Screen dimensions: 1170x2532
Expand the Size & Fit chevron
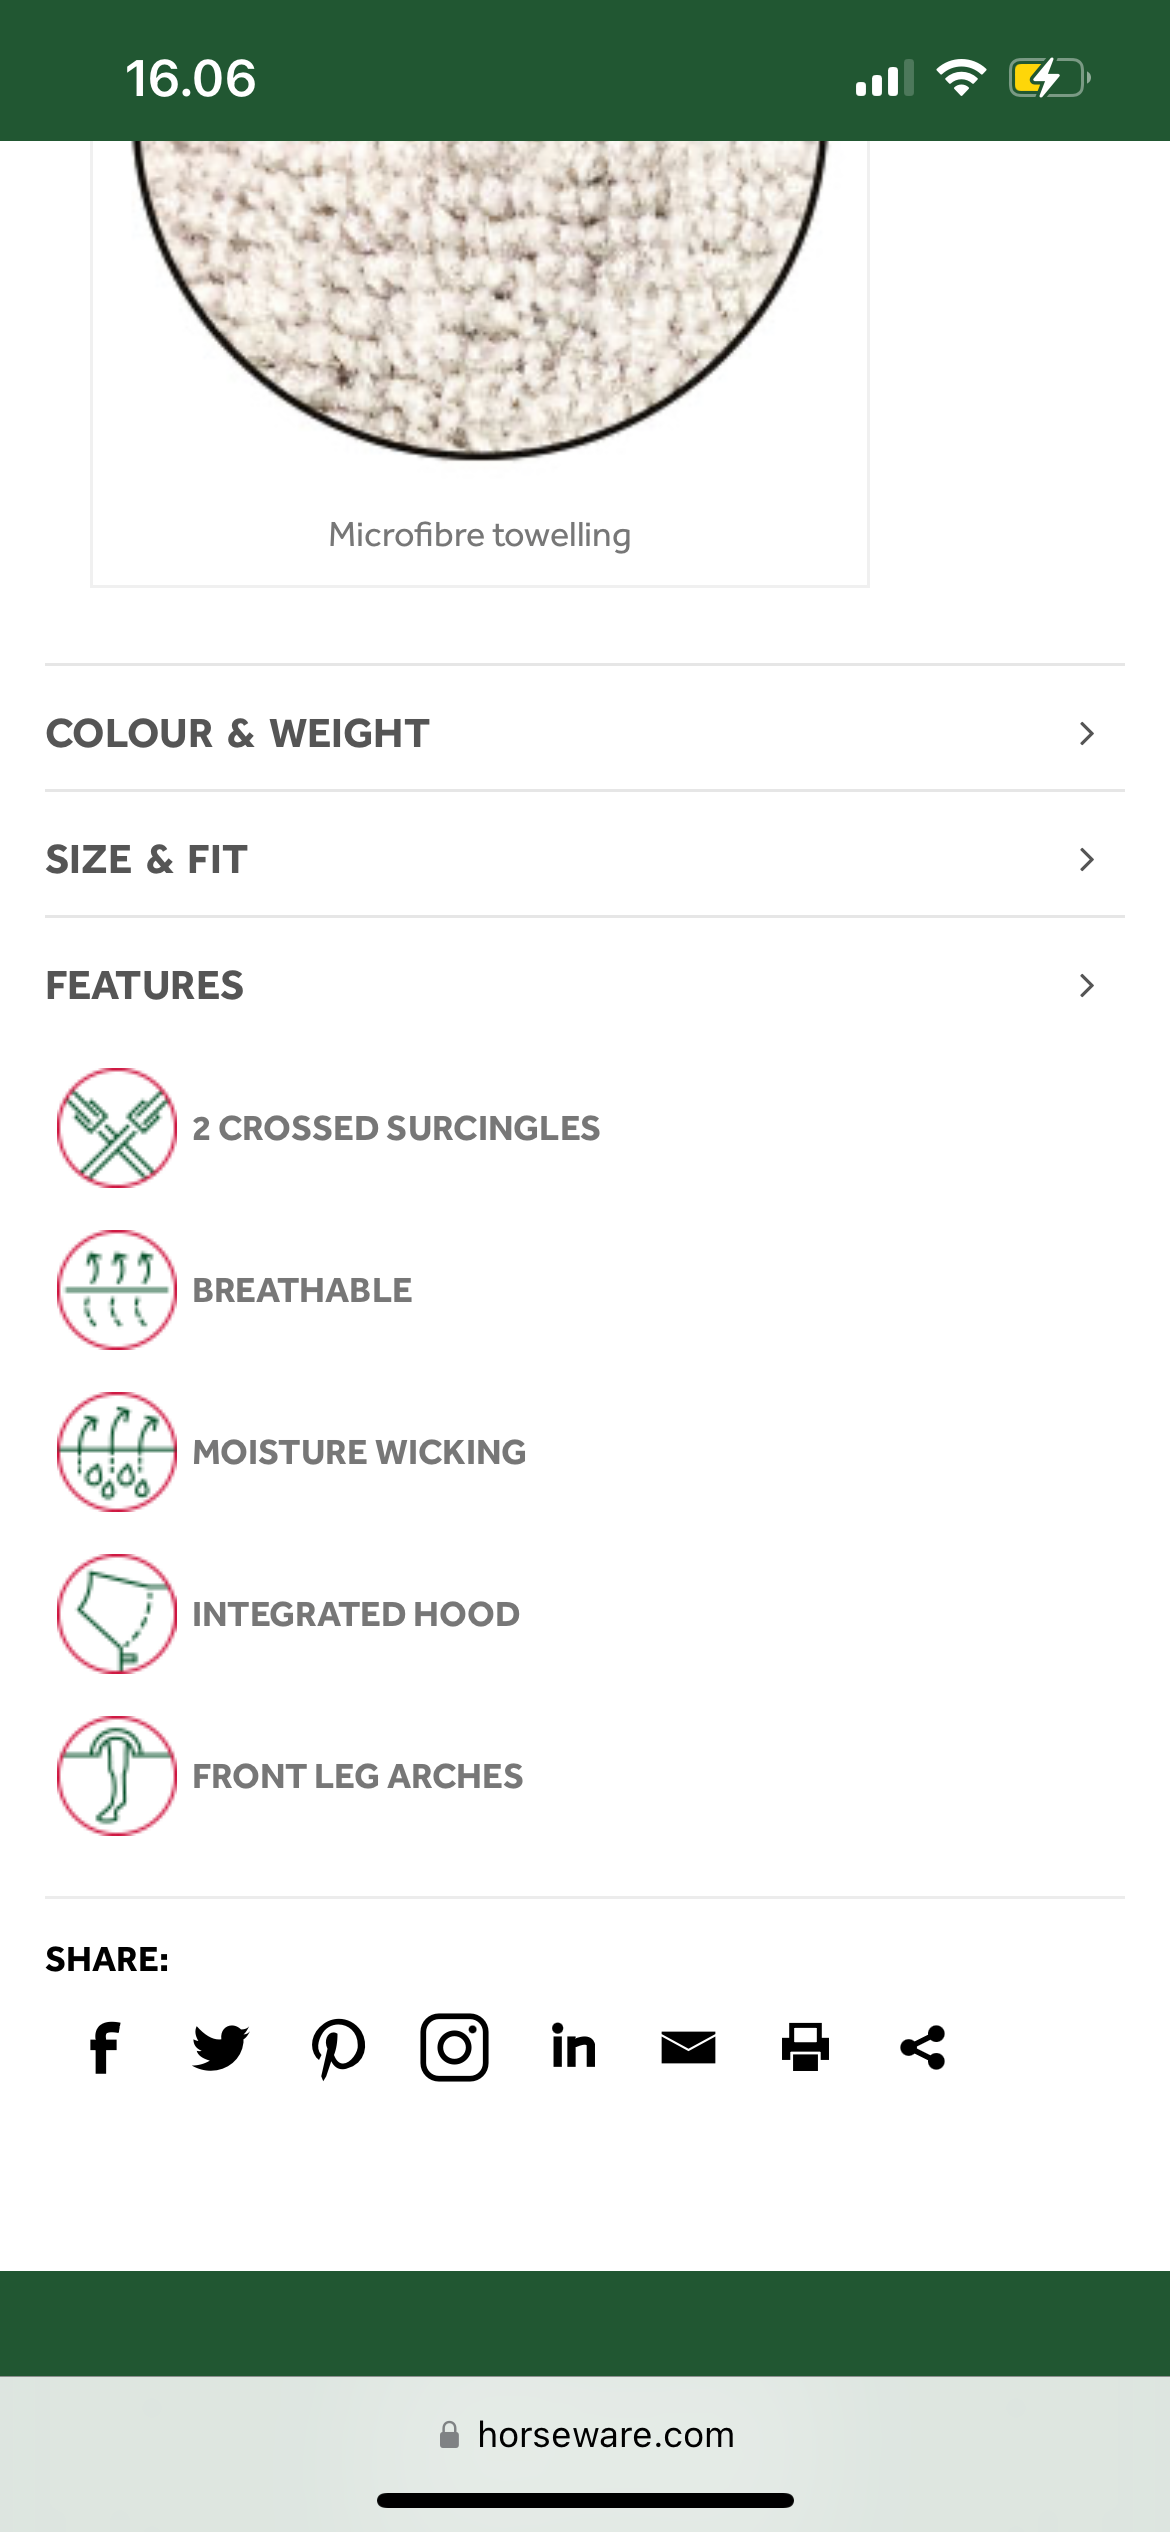[x=1087, y=860]
